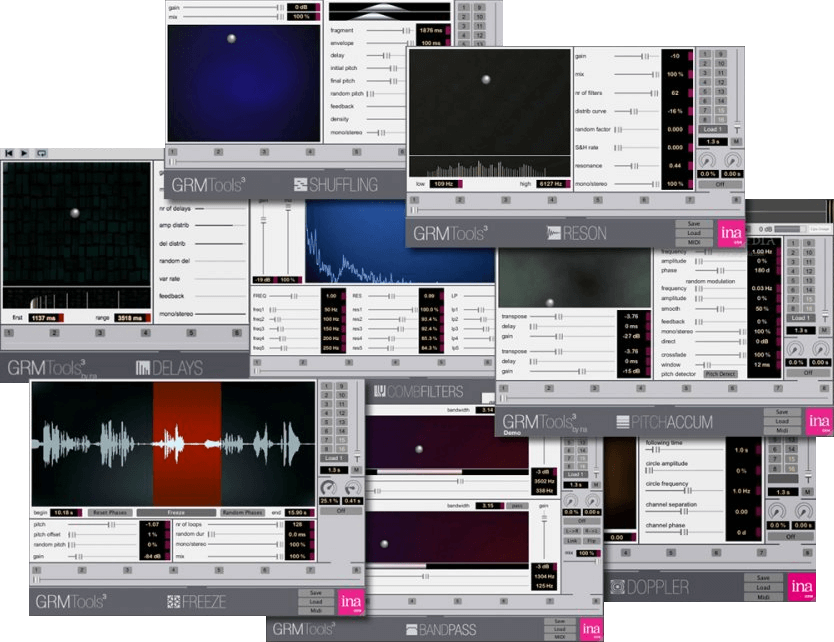This screenshot has height=642, width=834.
Task: Open the Load 1 selector in Reson
Action: 712,129
